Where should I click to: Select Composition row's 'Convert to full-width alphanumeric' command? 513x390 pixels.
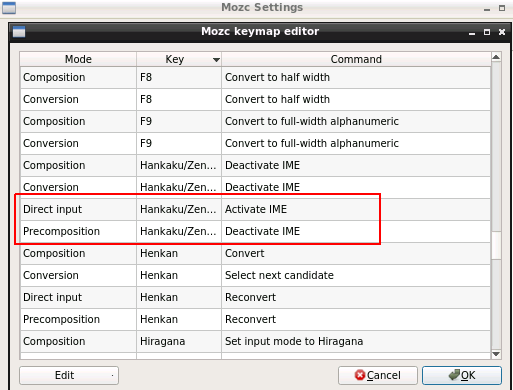pos(356,121)
